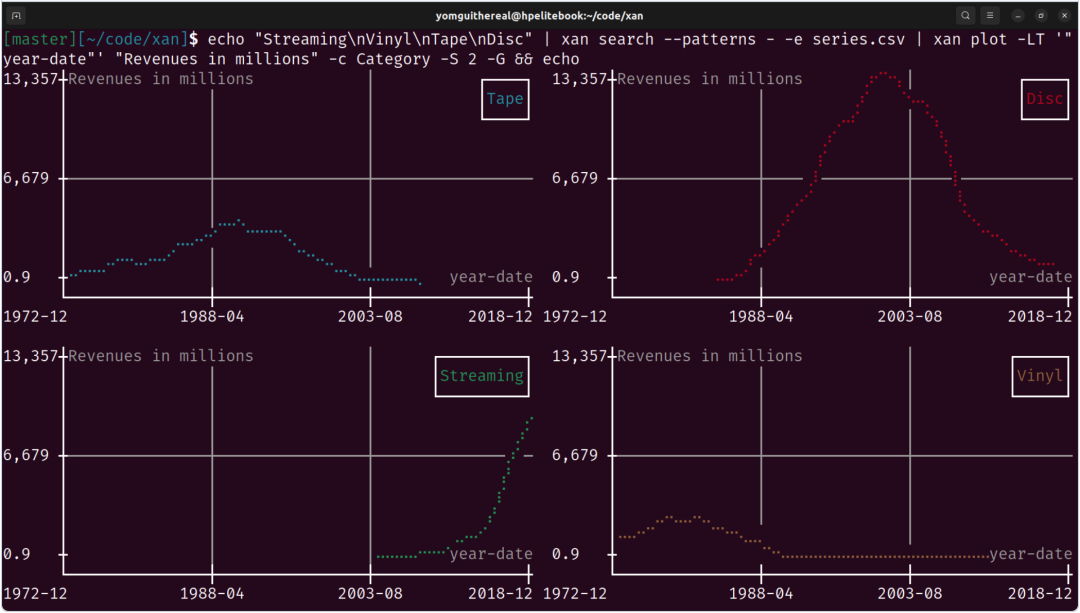Image resolution: width=1080 pixels, height=613 pixels.
Task: Select the Vinyl legend label
Action: tap(1040, 376)
